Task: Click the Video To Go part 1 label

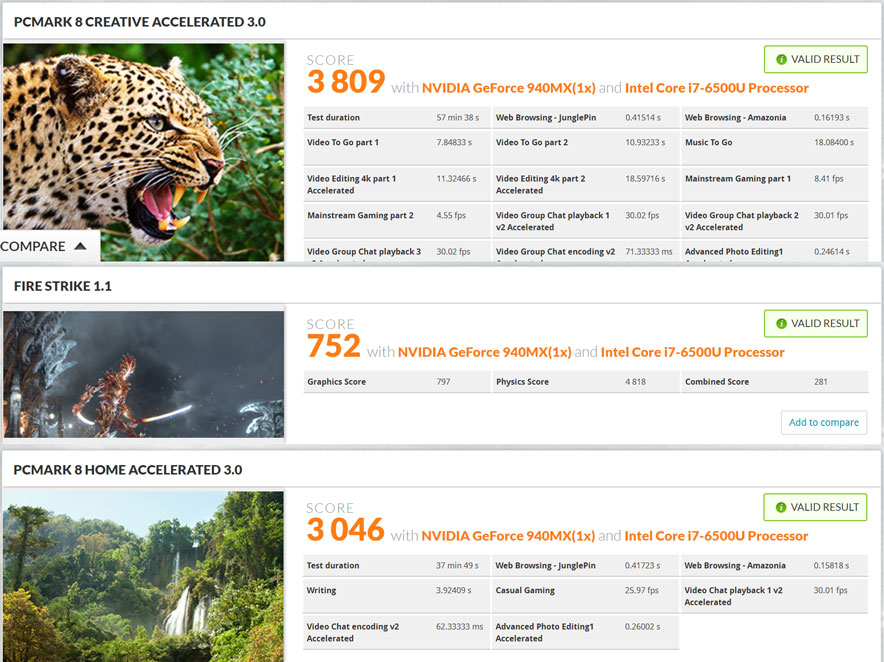Action: tap(343, 142)
